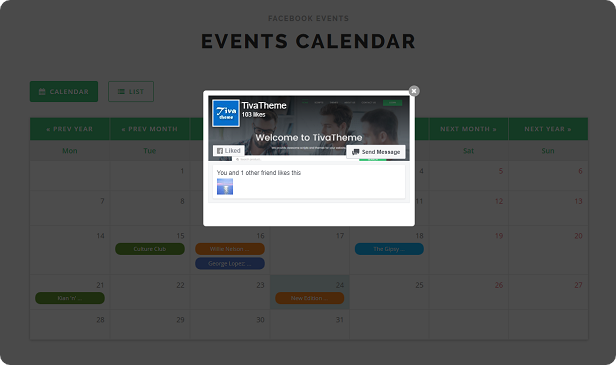Go to Prev Year
Screen dimensions: 616x365
pyautogui.click(x=70, y=129)
